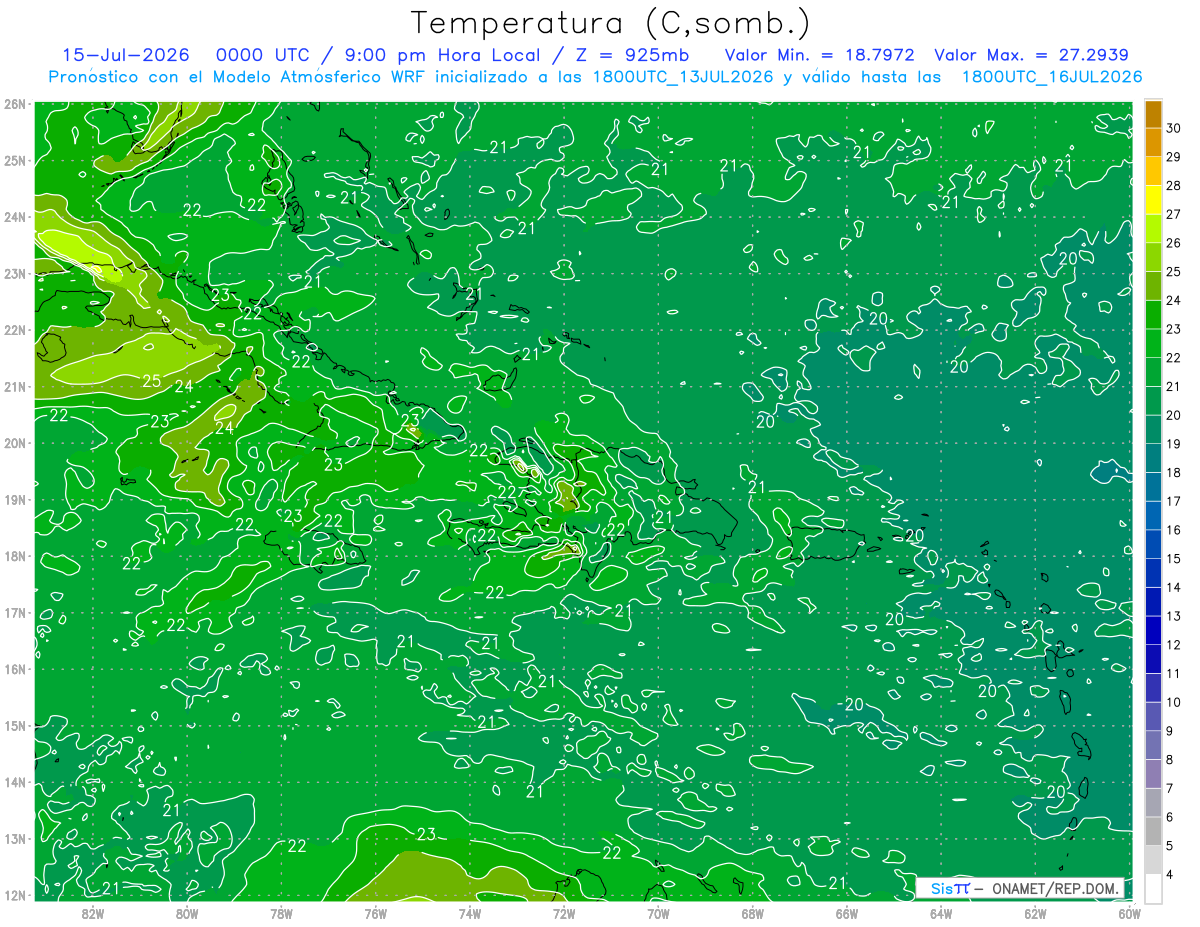The image size is (1200, 927).
Task: Click the color scale label "17"
Action: click(1174, 501)
